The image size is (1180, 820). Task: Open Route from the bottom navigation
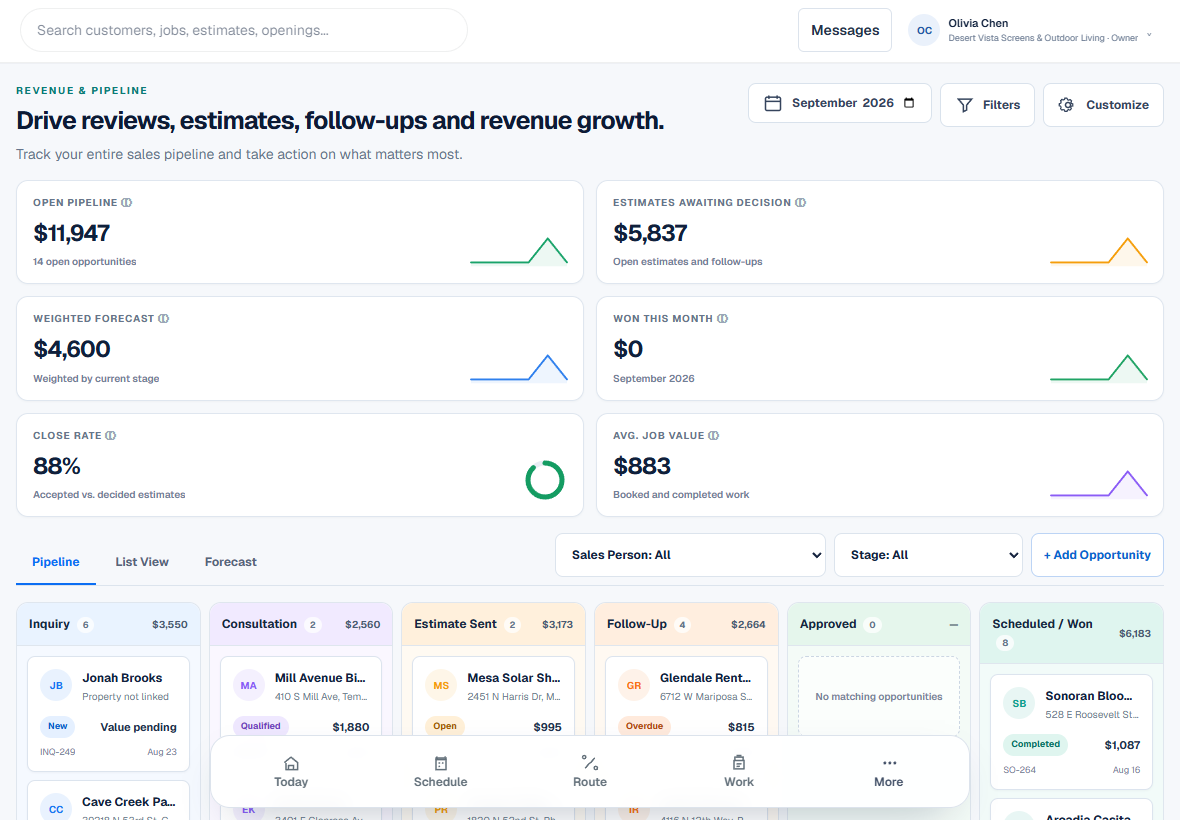pyautogui.click(x=590, y=772)
